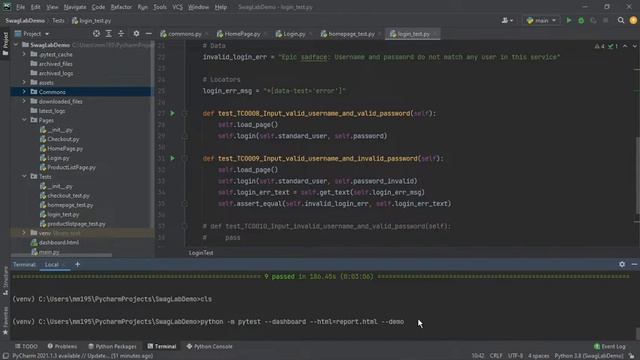The width and height of the screenshot is (640, 360).
Task: Select the run configuration main dropdown
Action: click(541, 20)
